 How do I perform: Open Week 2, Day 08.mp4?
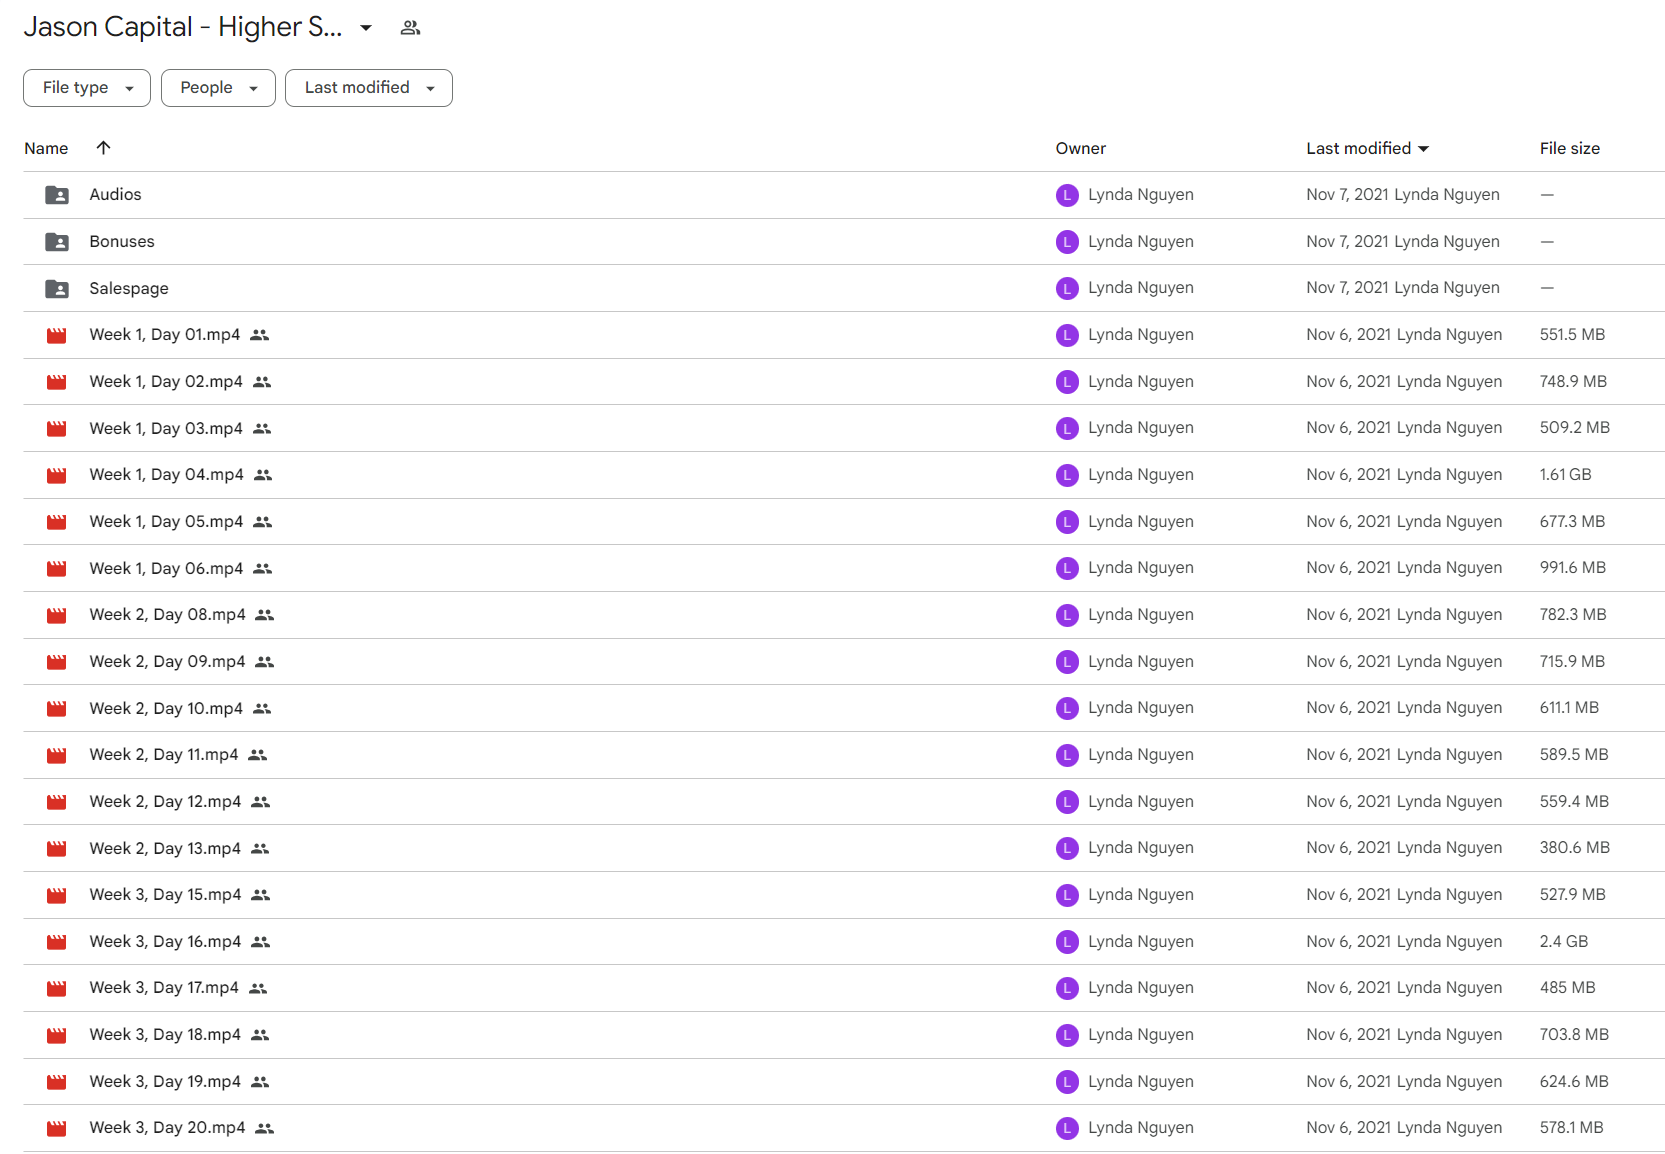coord(167,615)
